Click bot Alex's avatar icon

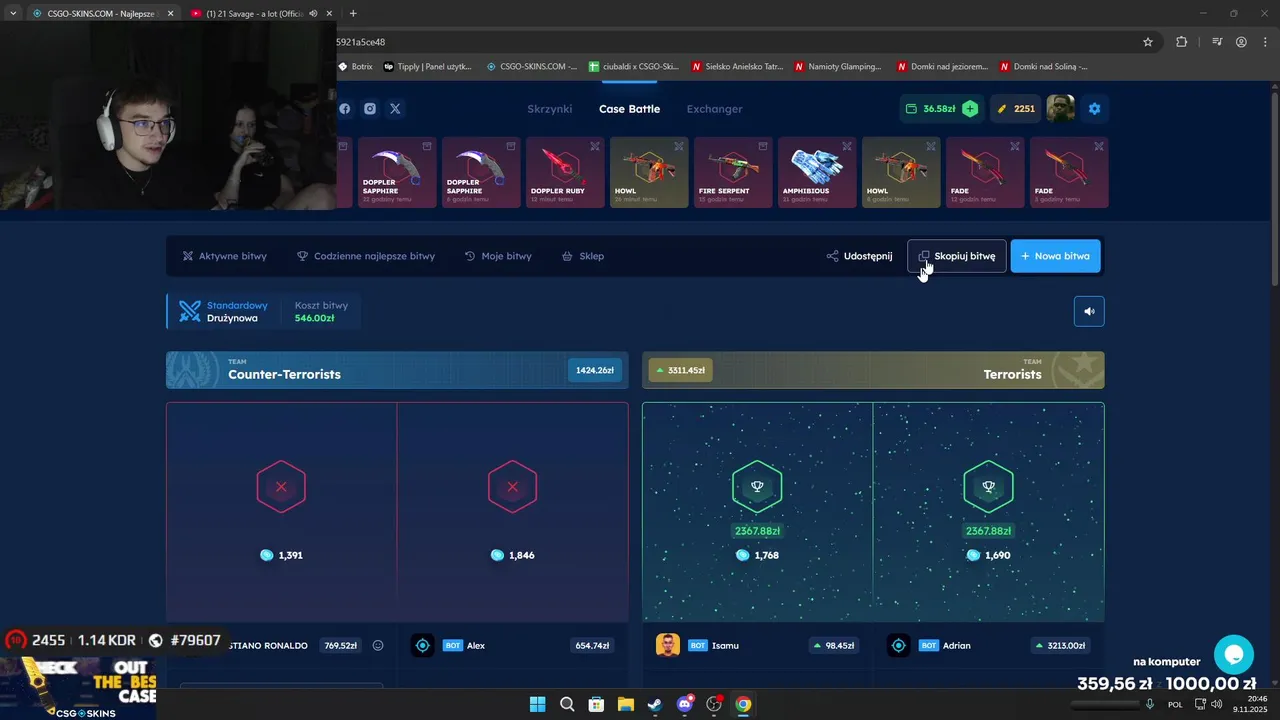point(423,646)
